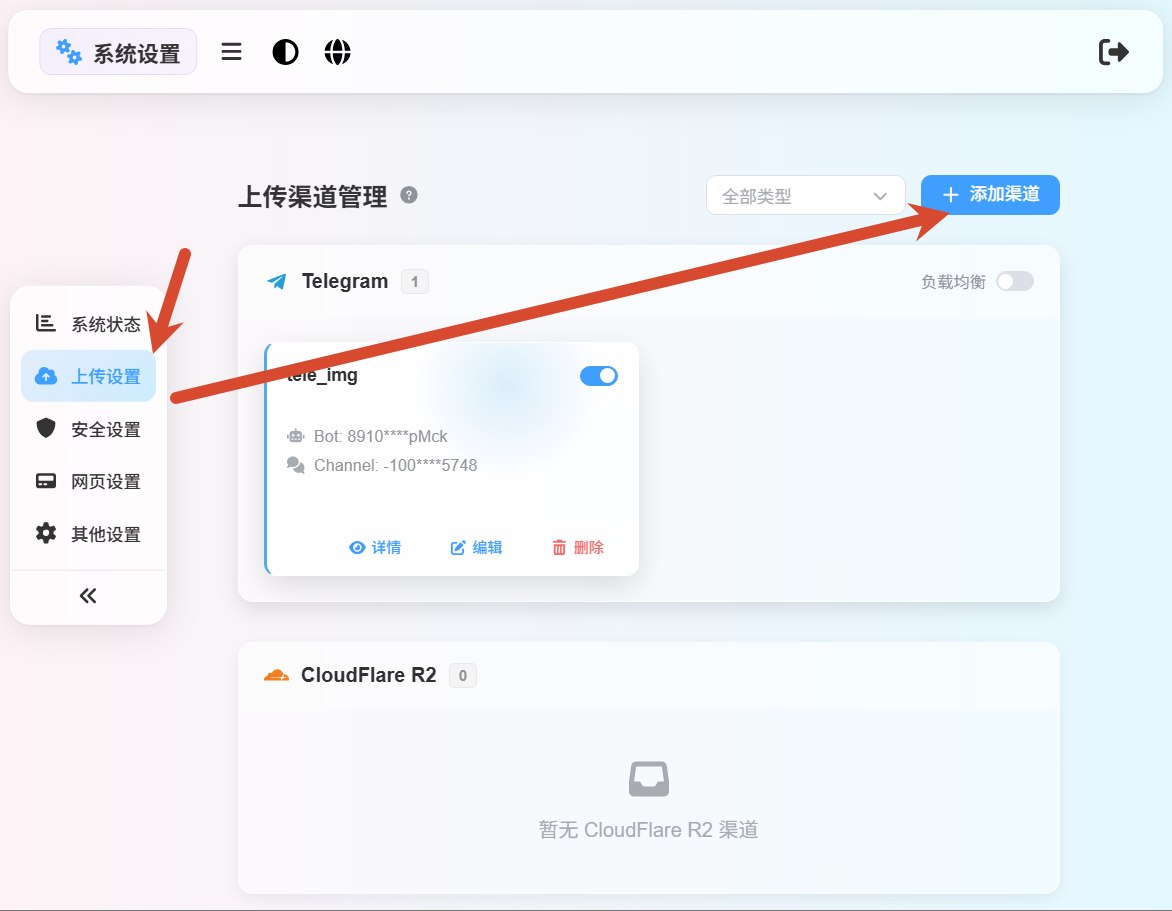Collapse the sidebar with double chevron
The height and width of the screenshot is (911, 1172).
[88, 596]
